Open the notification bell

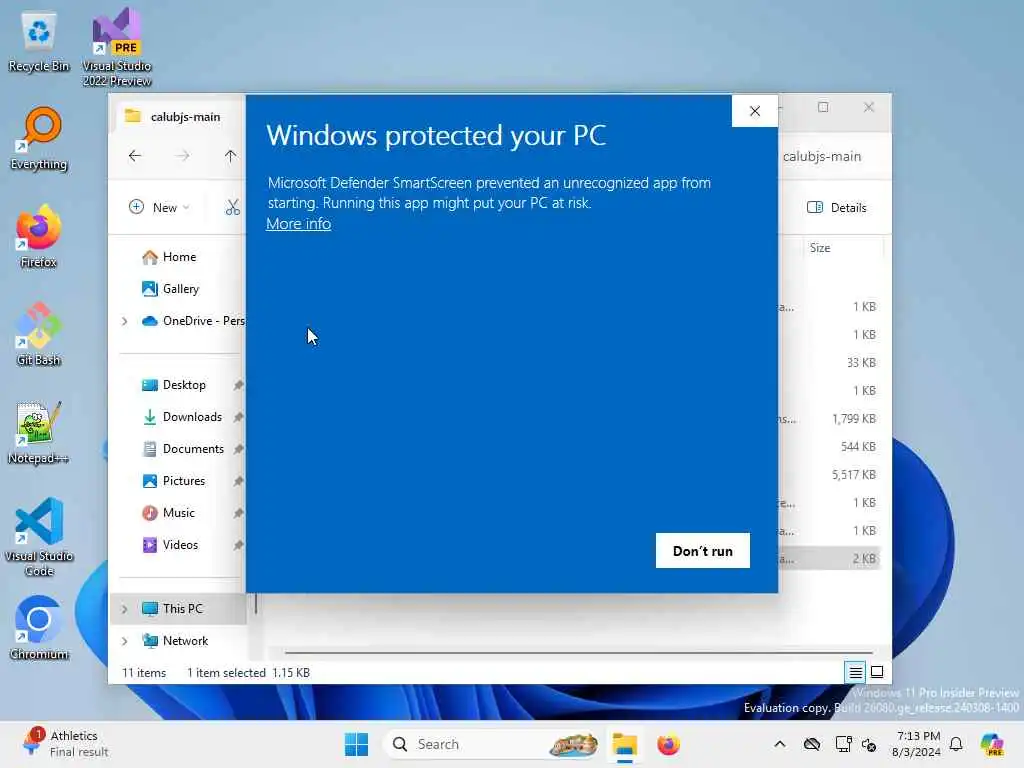[956, 744]
